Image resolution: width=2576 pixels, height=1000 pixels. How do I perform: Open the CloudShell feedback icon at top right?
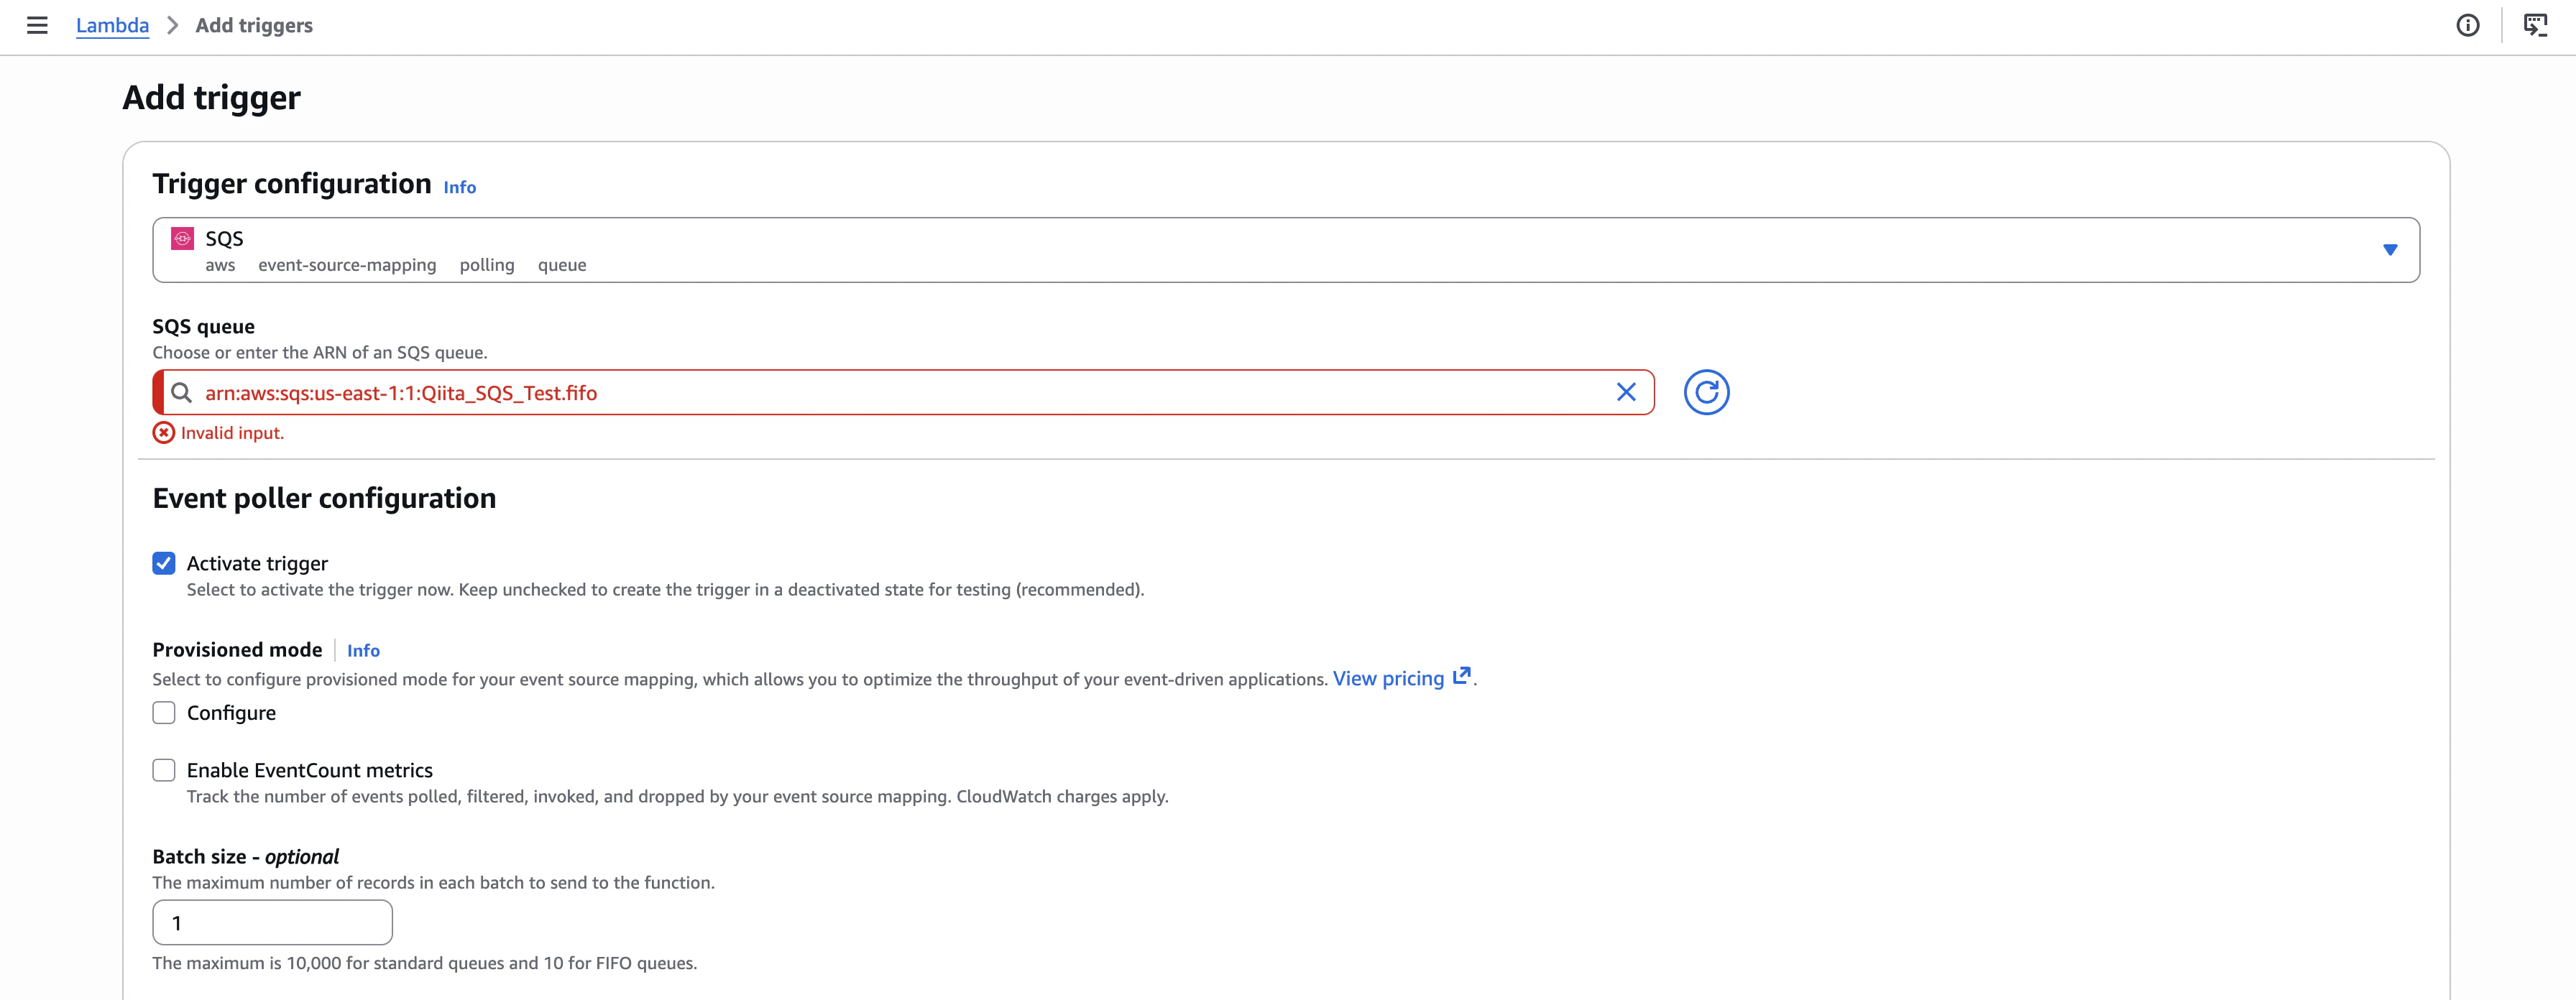[x=2535, y=25]
